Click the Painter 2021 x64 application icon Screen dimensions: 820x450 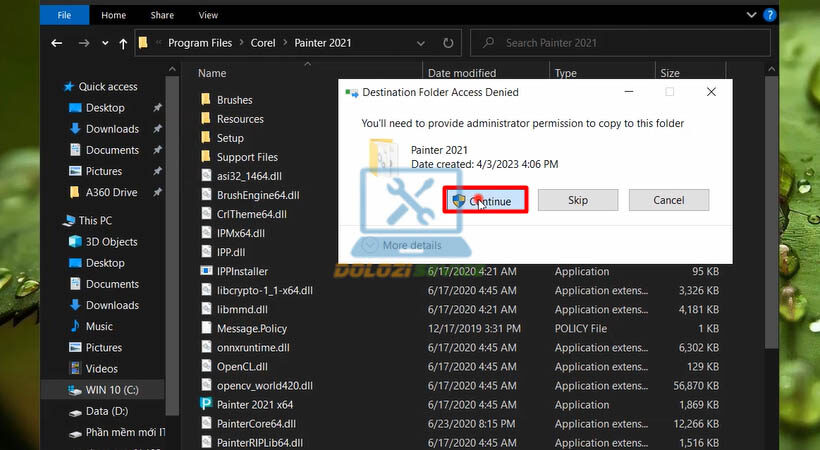pyautogui.click(x=205, y=405)
